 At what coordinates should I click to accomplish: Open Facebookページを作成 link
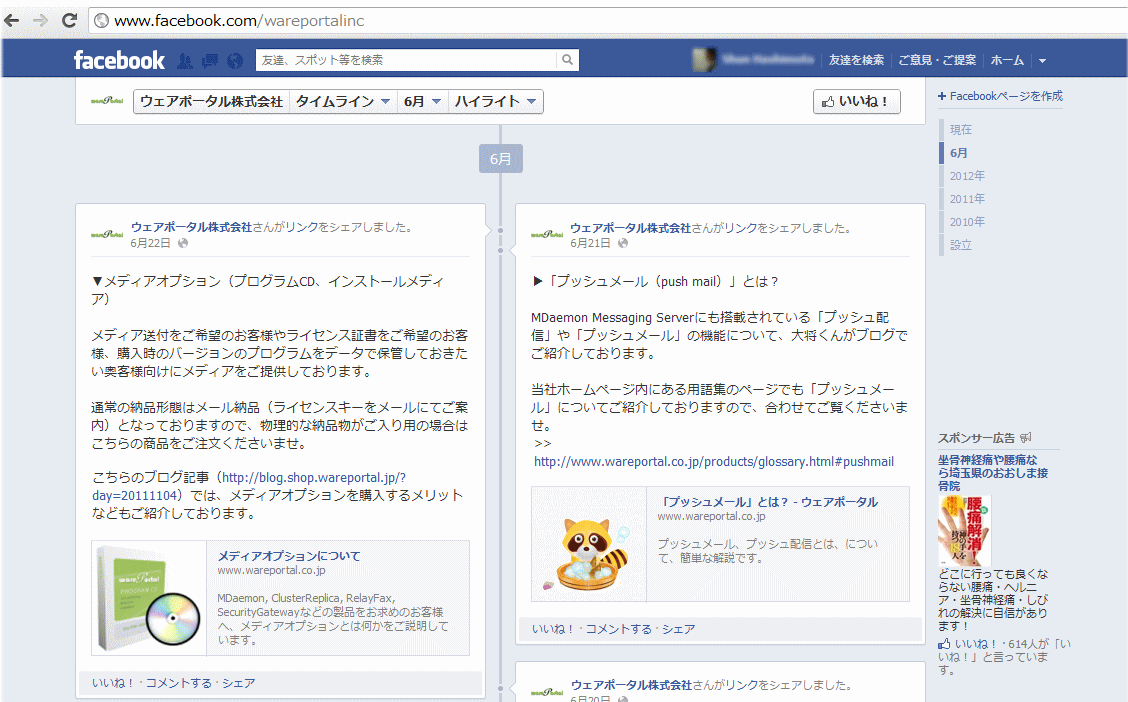(x=1006, y=96)
